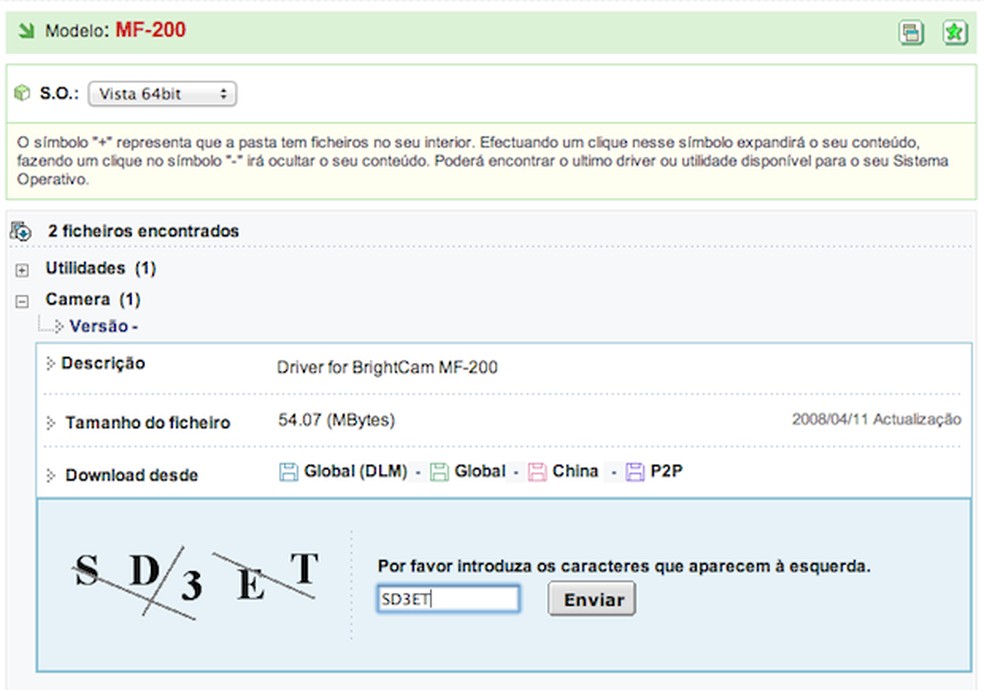Viewport: 984px width, 690px height.
Task: Select the Camera (1) tree entry
Action: pos(93,299)
